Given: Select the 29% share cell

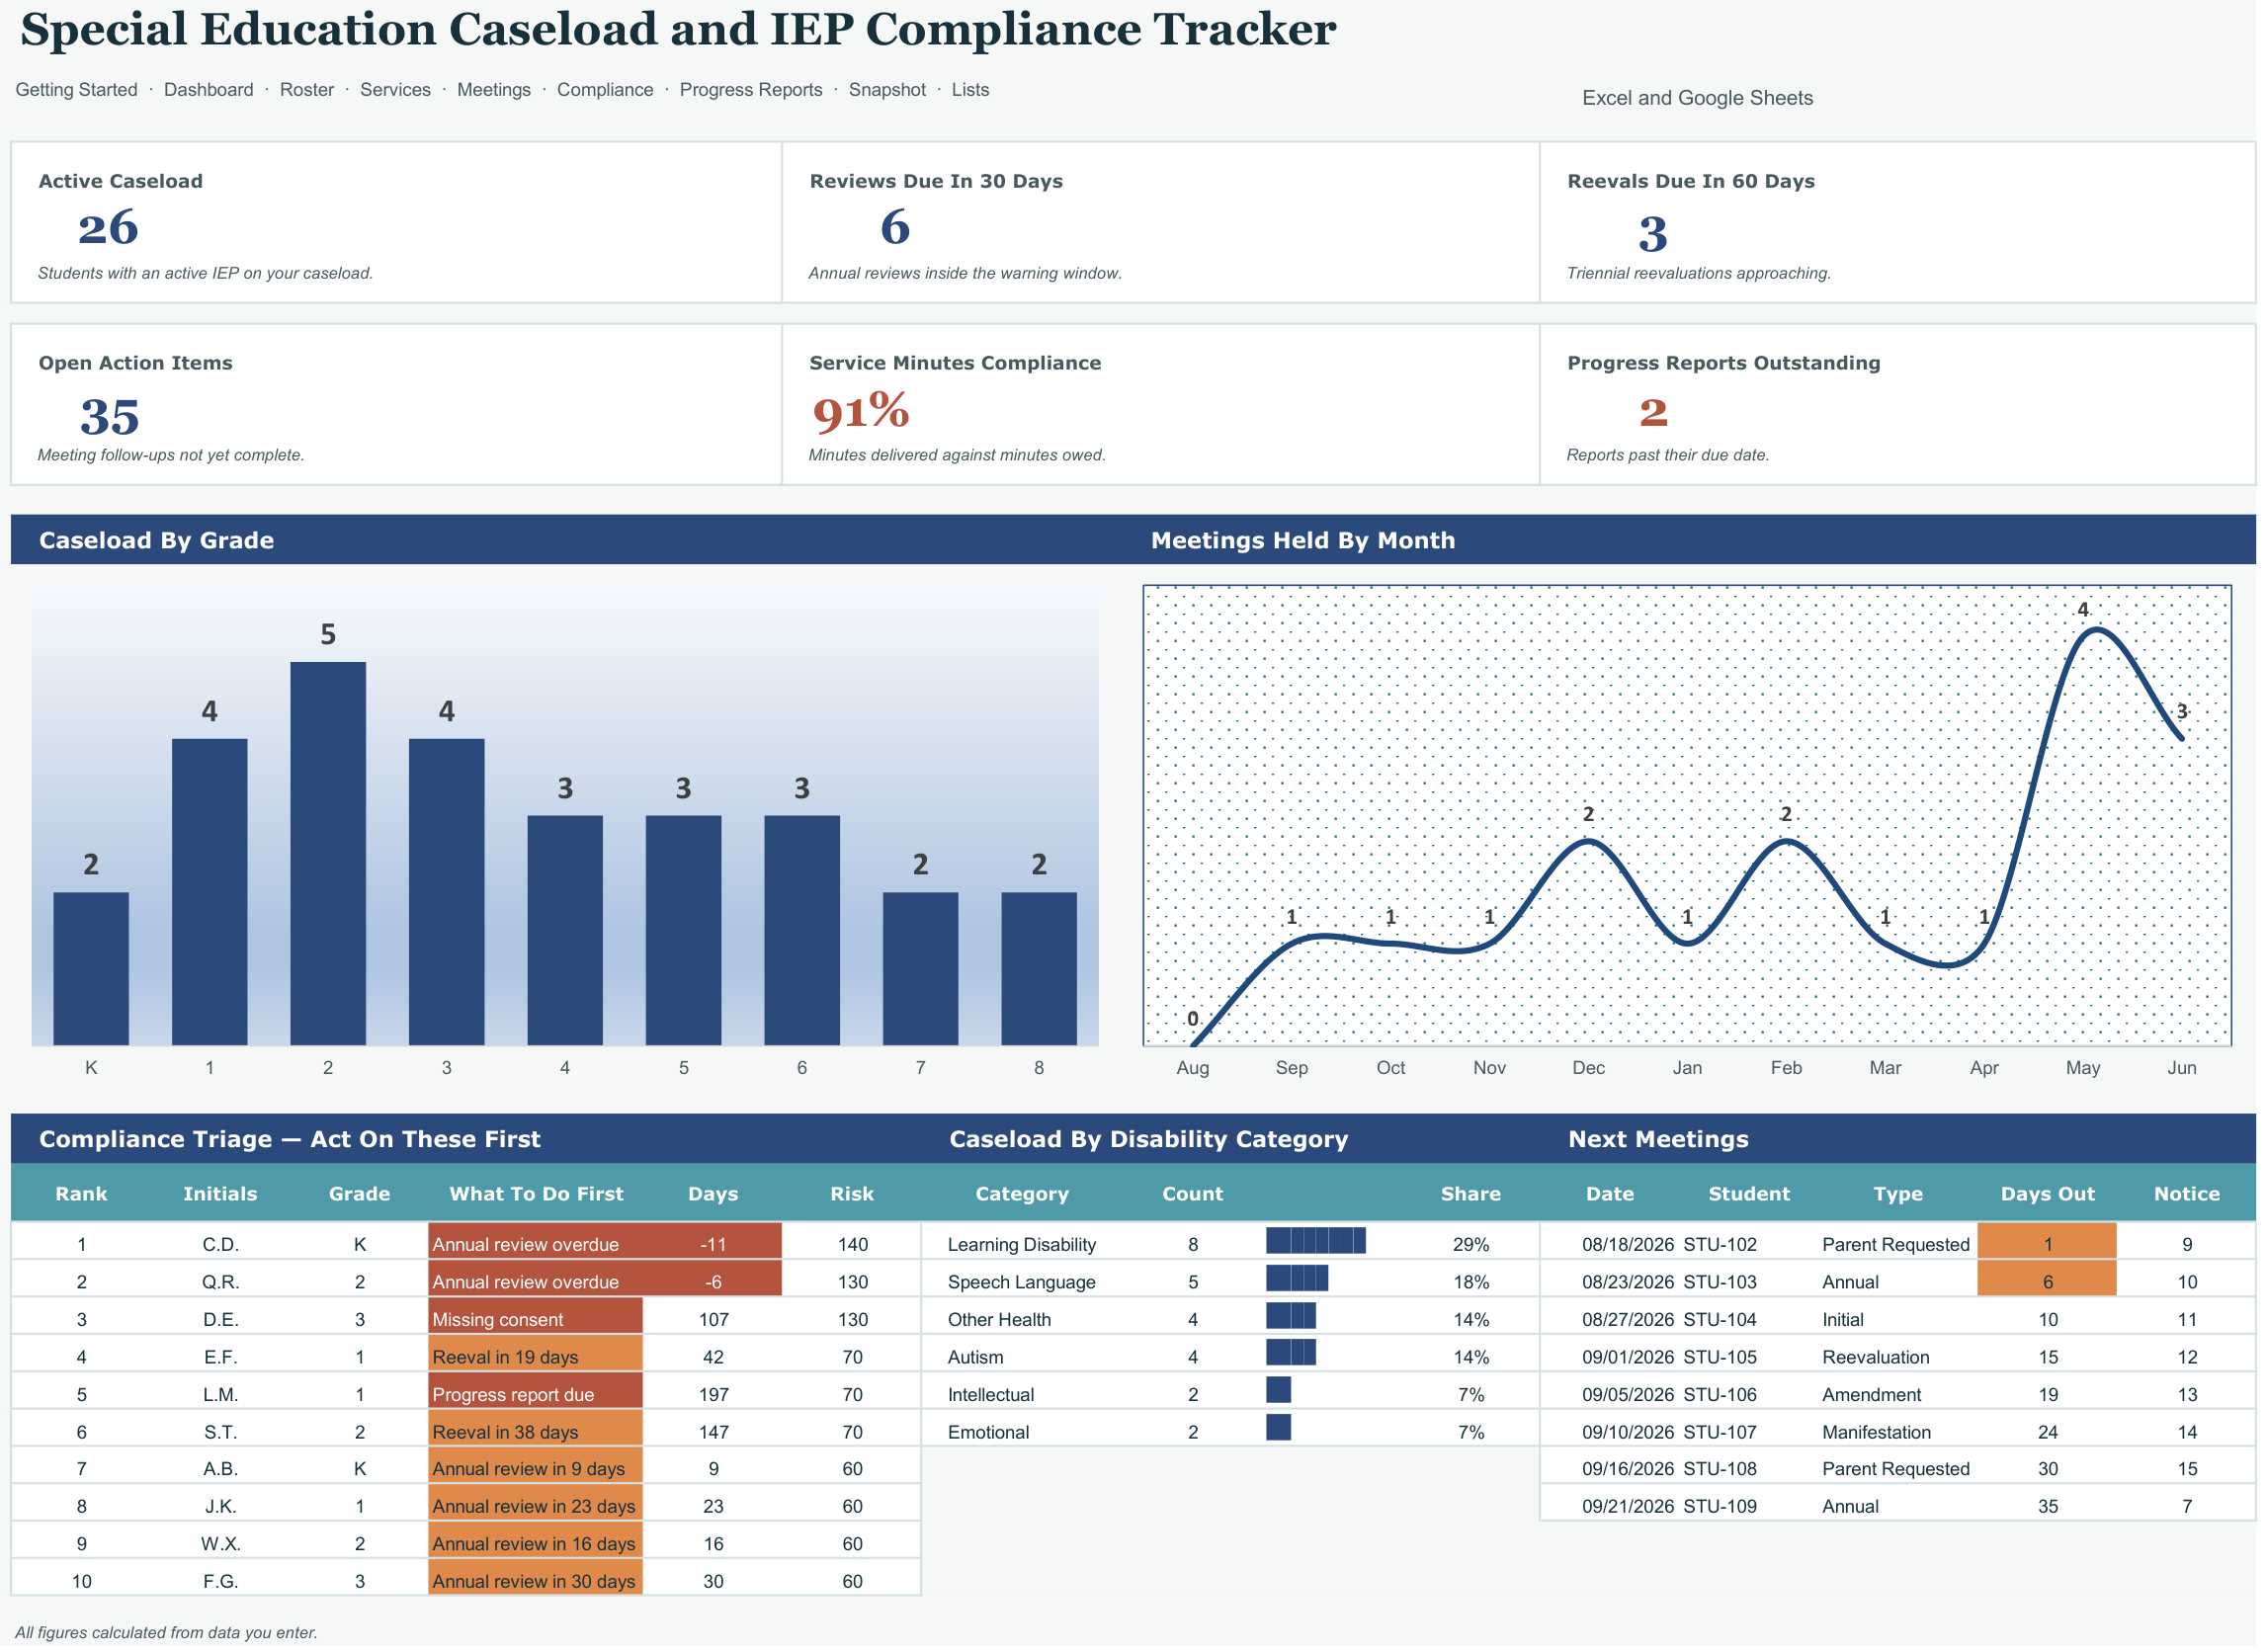Looking at the screenshot, I should 1472,1246.
